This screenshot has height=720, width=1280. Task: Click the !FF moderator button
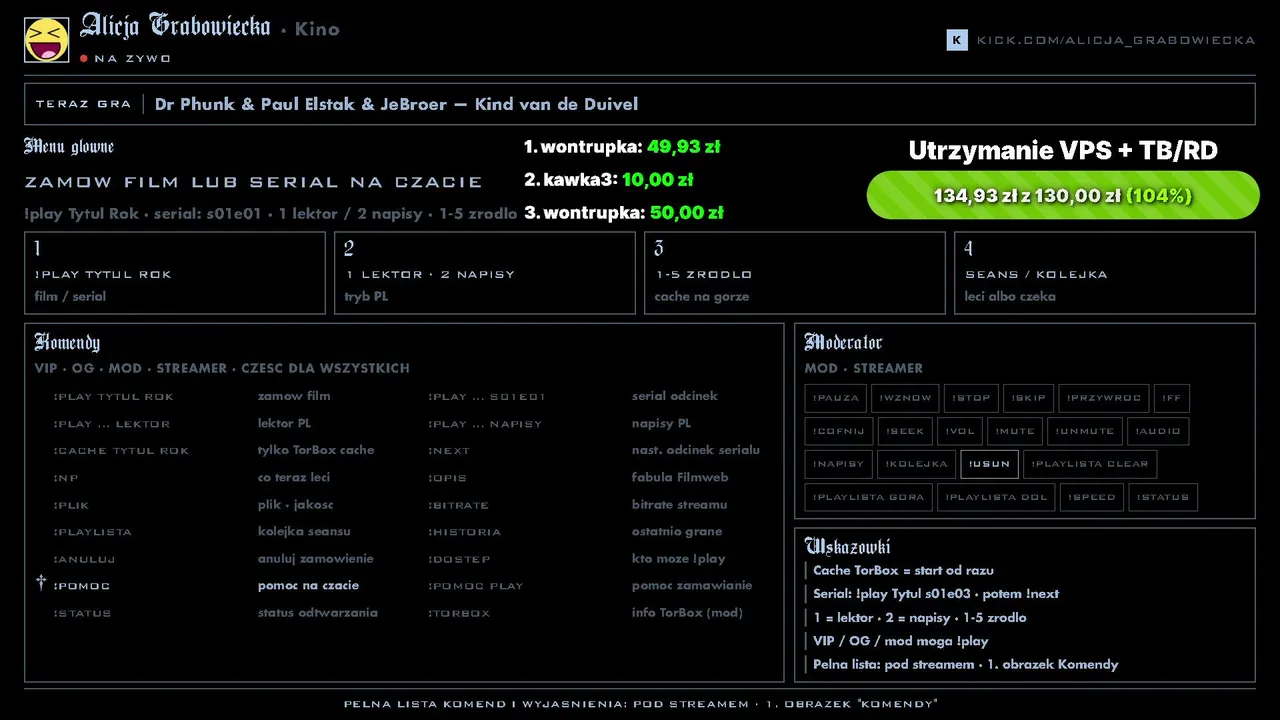point(1171,398)
